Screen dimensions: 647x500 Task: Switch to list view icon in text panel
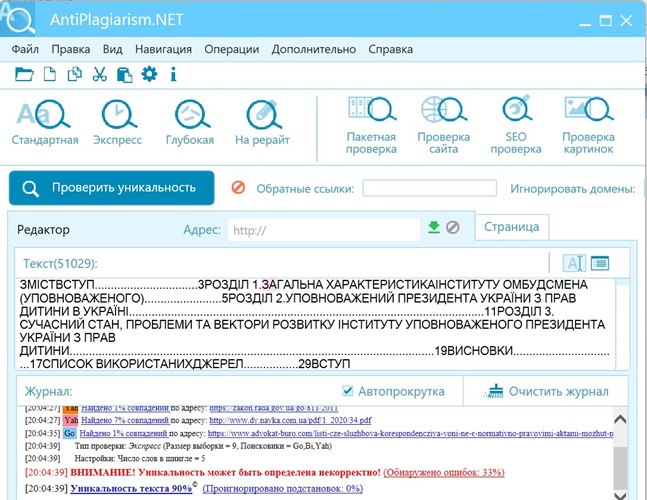point(600,263)
